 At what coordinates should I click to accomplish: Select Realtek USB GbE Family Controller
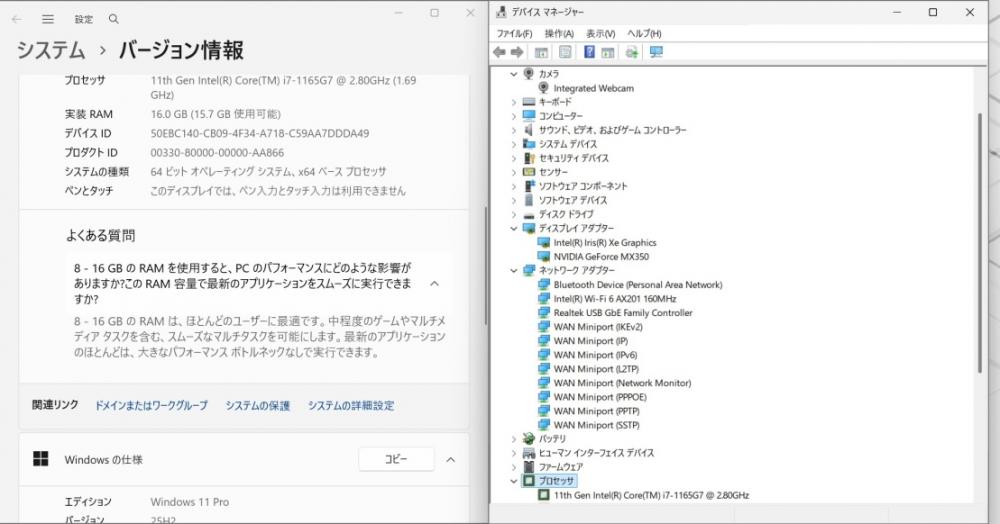point(622,312)
